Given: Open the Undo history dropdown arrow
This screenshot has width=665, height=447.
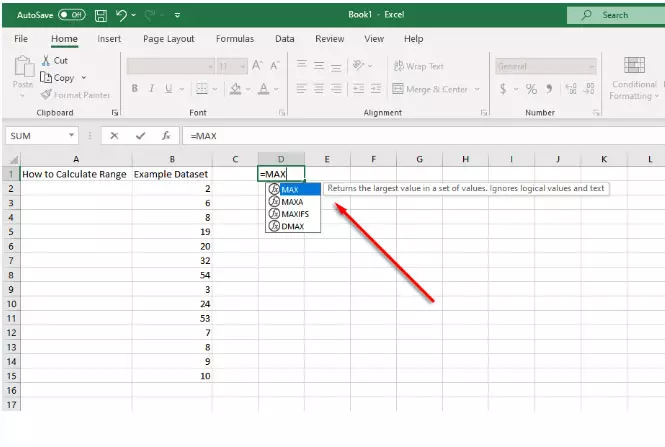Looking at the screenshot, I should coord(134,15).
